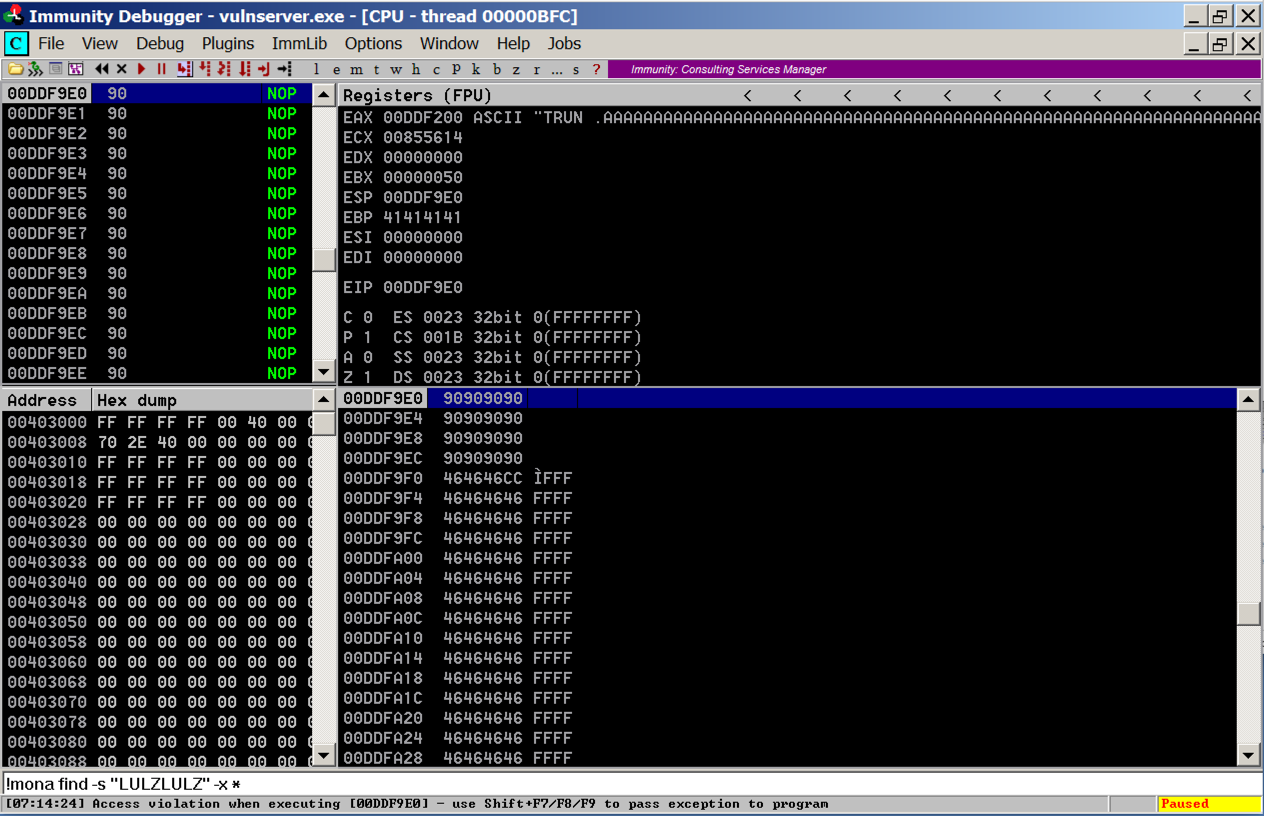Click the Step over toolbar icon
Screen dimensions: 1264x816
(x=205, y=69)
